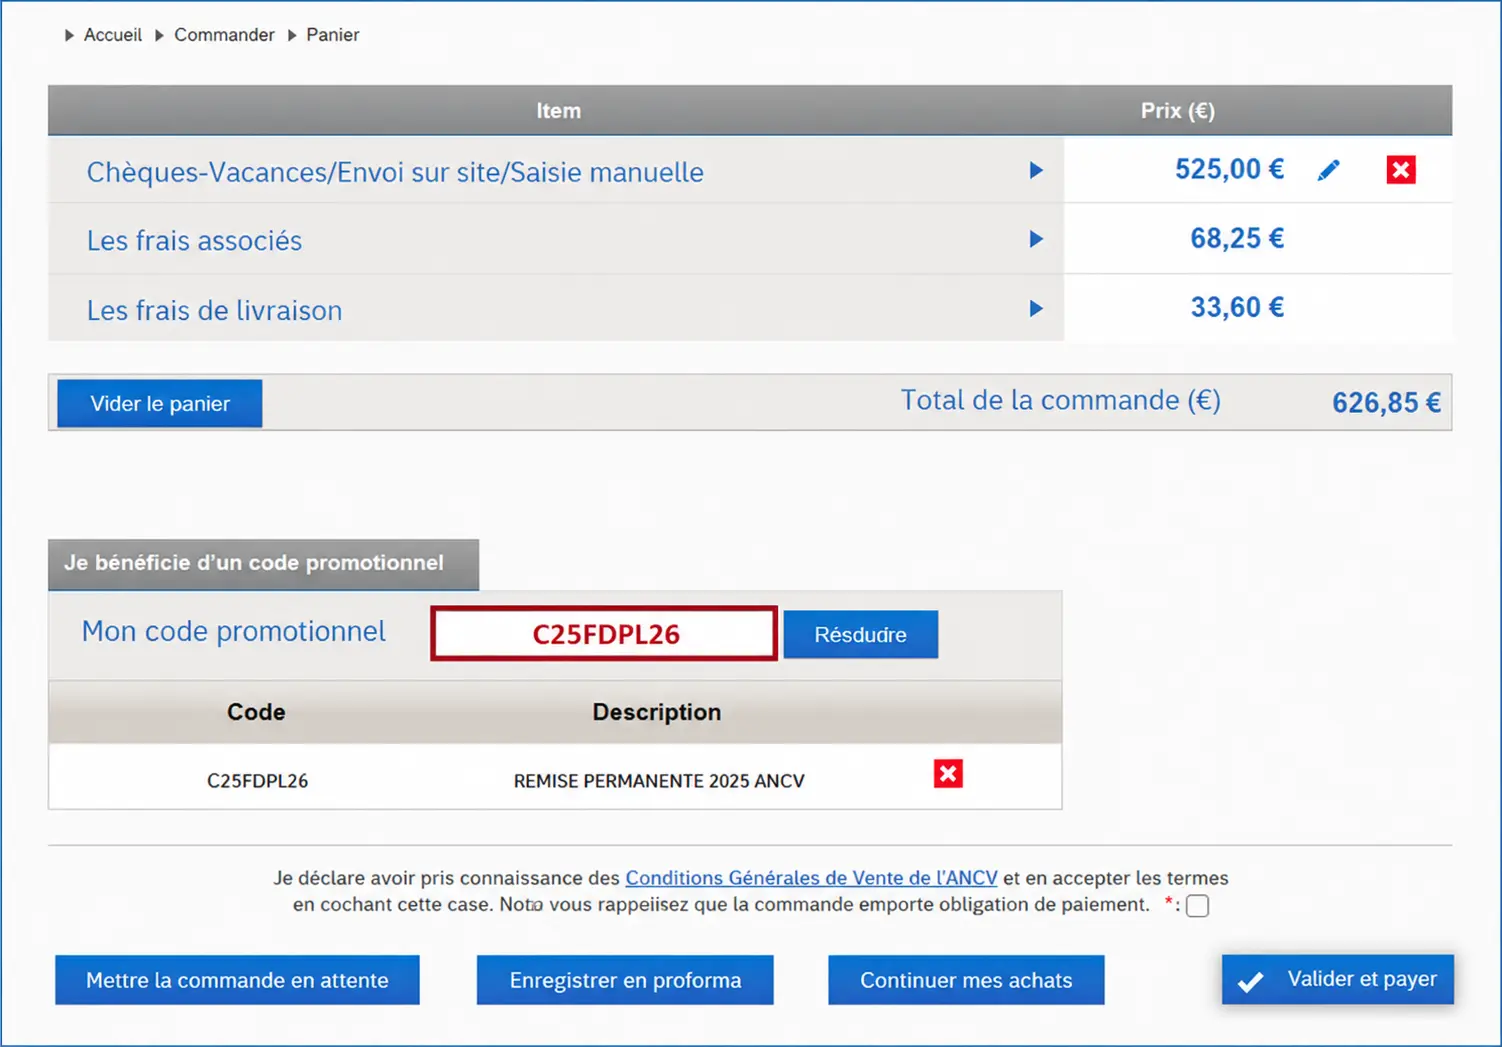Viewport: 1502px width, 1047px height.
Task: Click the Mon code promotionnel label
Action: [233, 632]
